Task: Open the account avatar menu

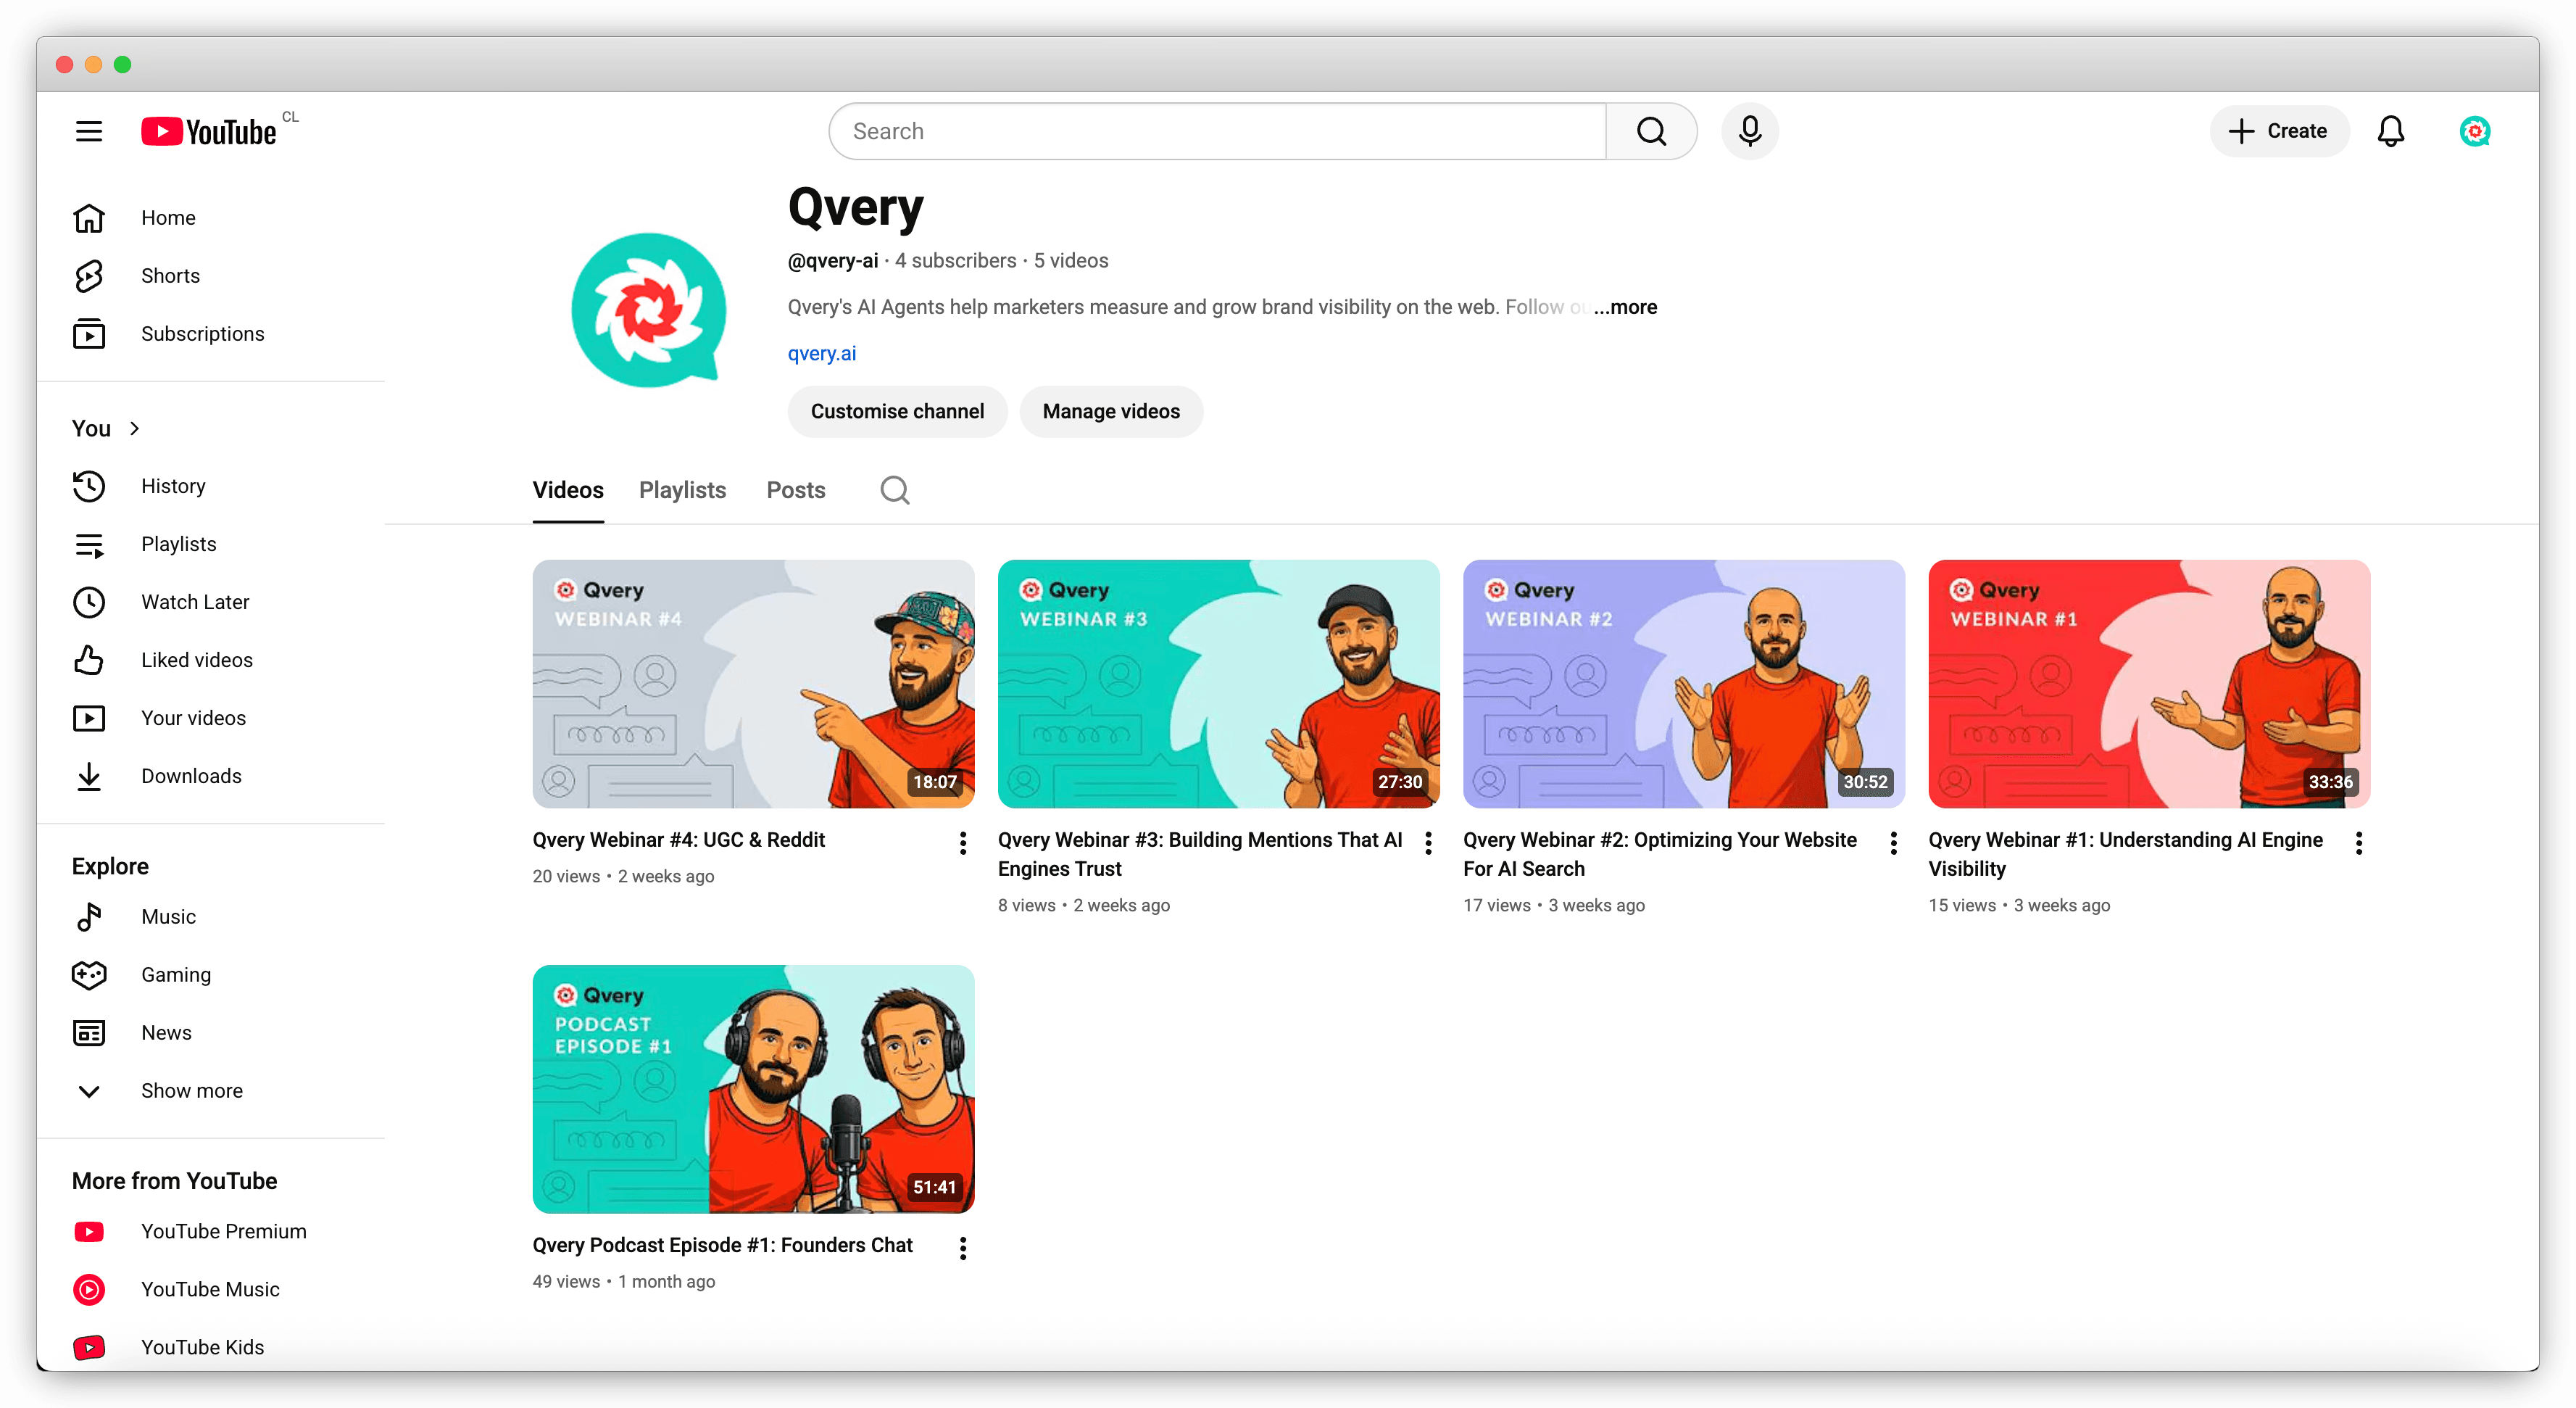Action: click(x=2474, y=131)
